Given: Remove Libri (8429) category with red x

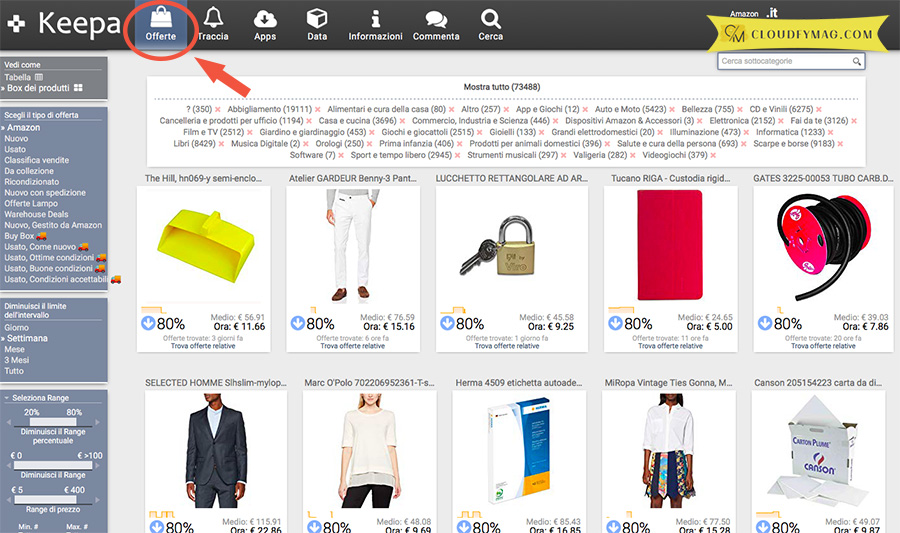Looking at the screenshot, I should pos(221,144).
